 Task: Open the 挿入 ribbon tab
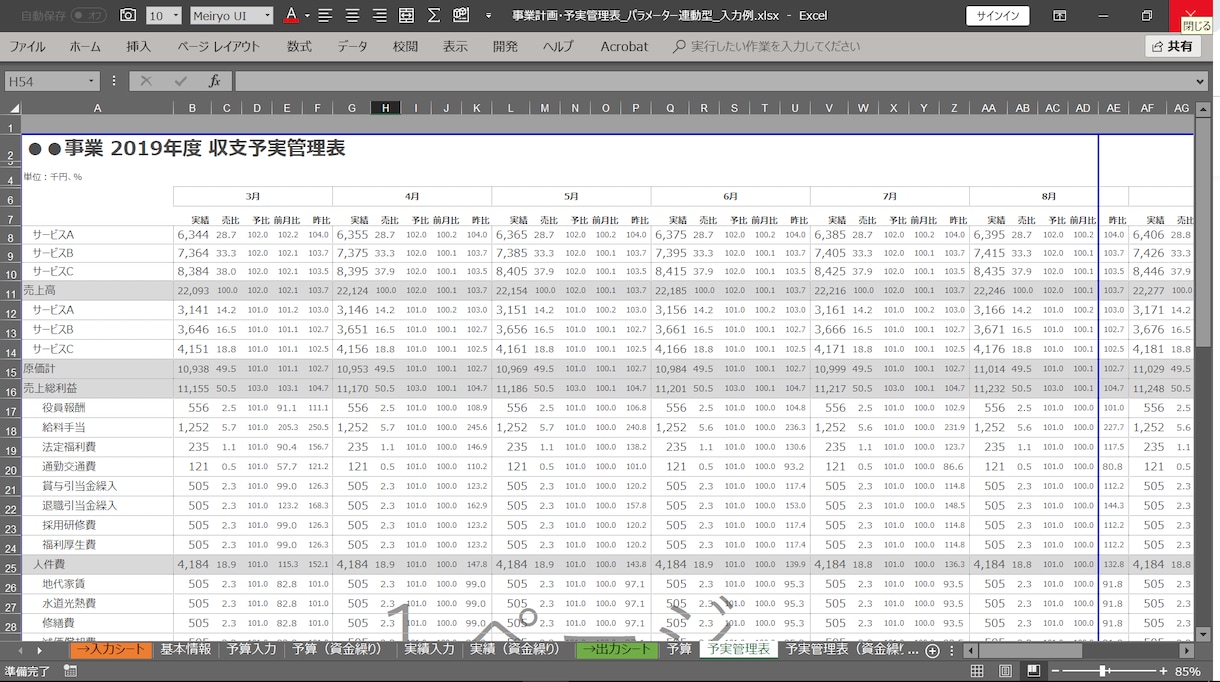[139, 46]
